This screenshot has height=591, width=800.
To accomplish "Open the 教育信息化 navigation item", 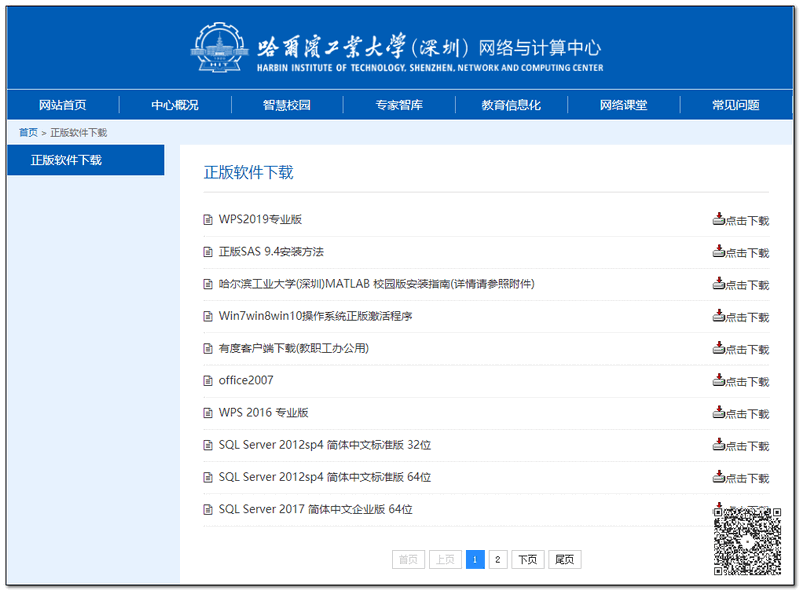I will (x=511, y=105).
